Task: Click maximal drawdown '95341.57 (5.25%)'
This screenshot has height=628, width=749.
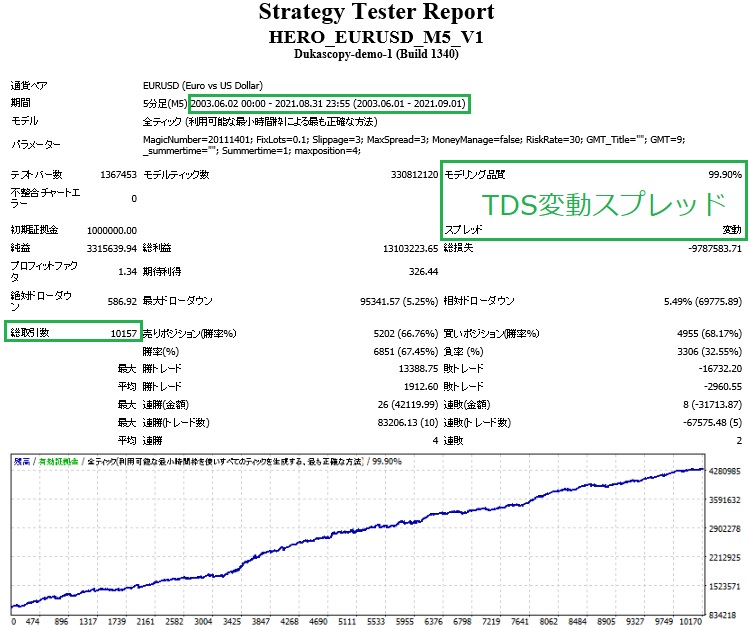Action: pyautogui.click(x=399, y=301)
